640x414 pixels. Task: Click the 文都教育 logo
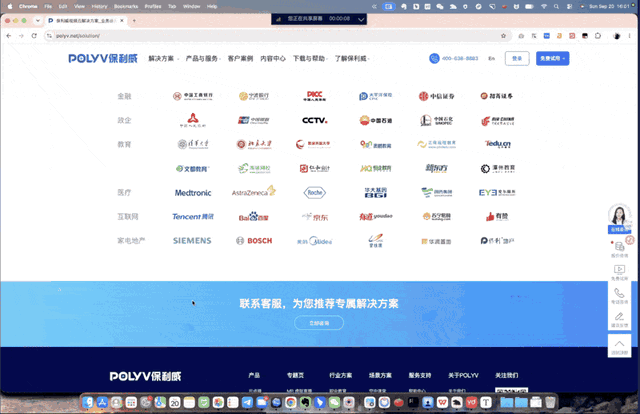click(192, 168)
